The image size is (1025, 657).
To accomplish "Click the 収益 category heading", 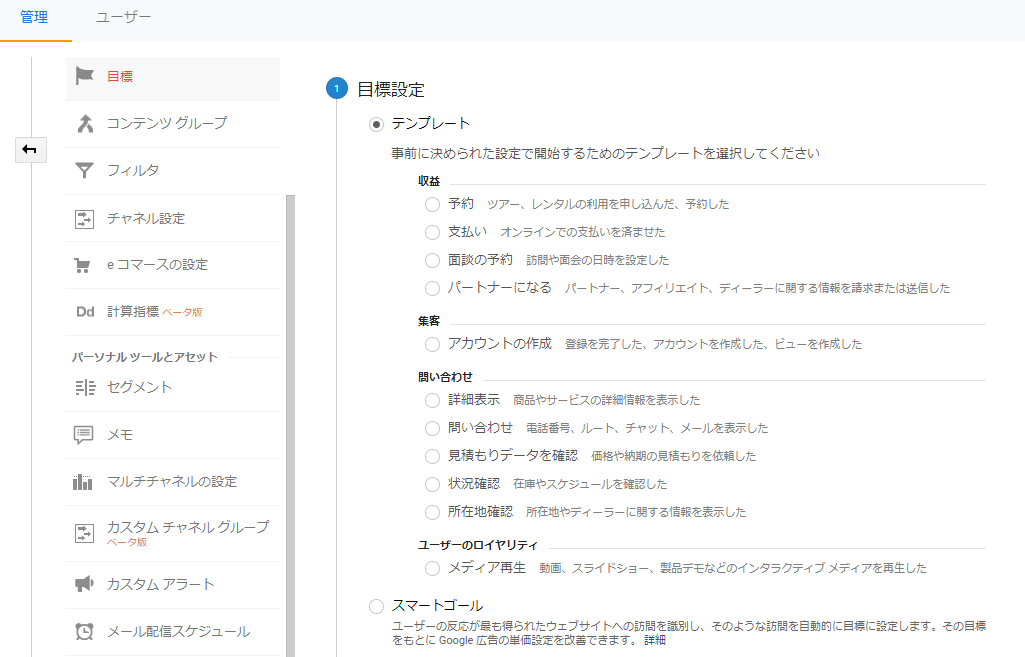I will coord(429,181).
